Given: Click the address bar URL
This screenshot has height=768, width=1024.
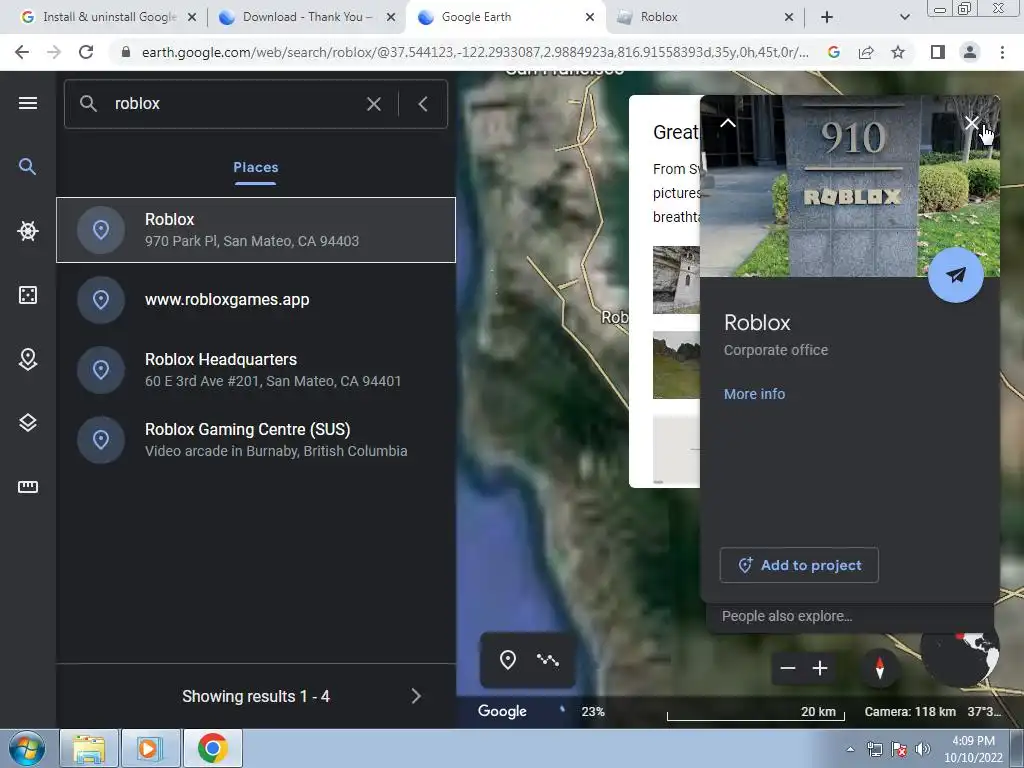Looking at the screenshot, I should click(x=475, y=52).
